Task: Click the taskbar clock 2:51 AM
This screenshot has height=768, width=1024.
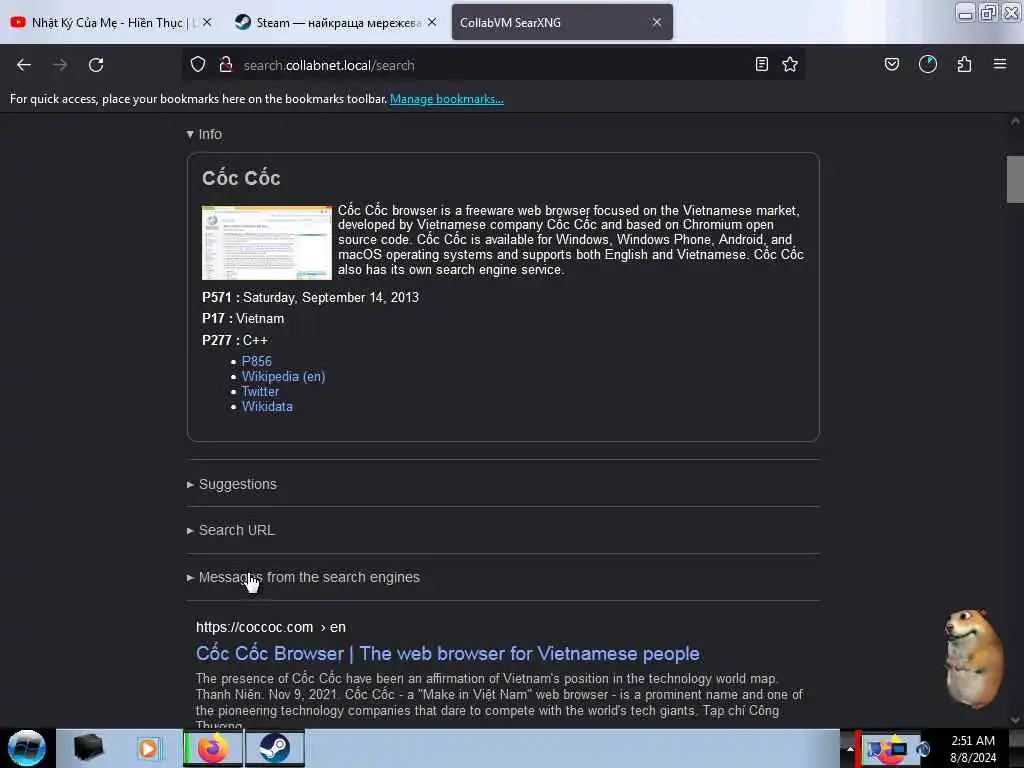Action: tap(973, 741)
